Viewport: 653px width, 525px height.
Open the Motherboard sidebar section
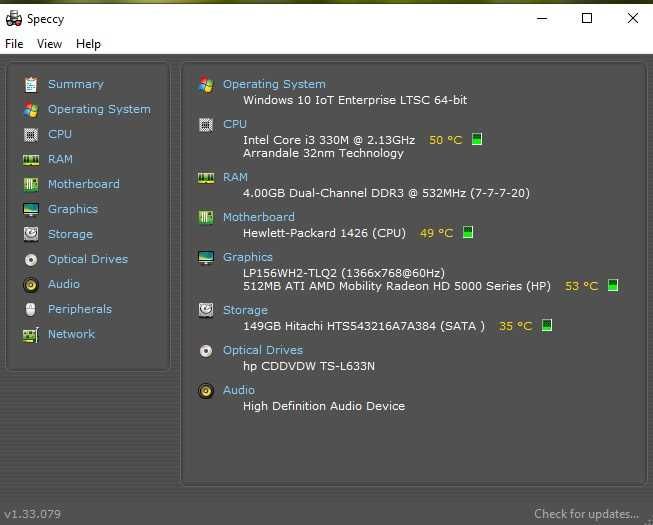click(x=84, y=184)
